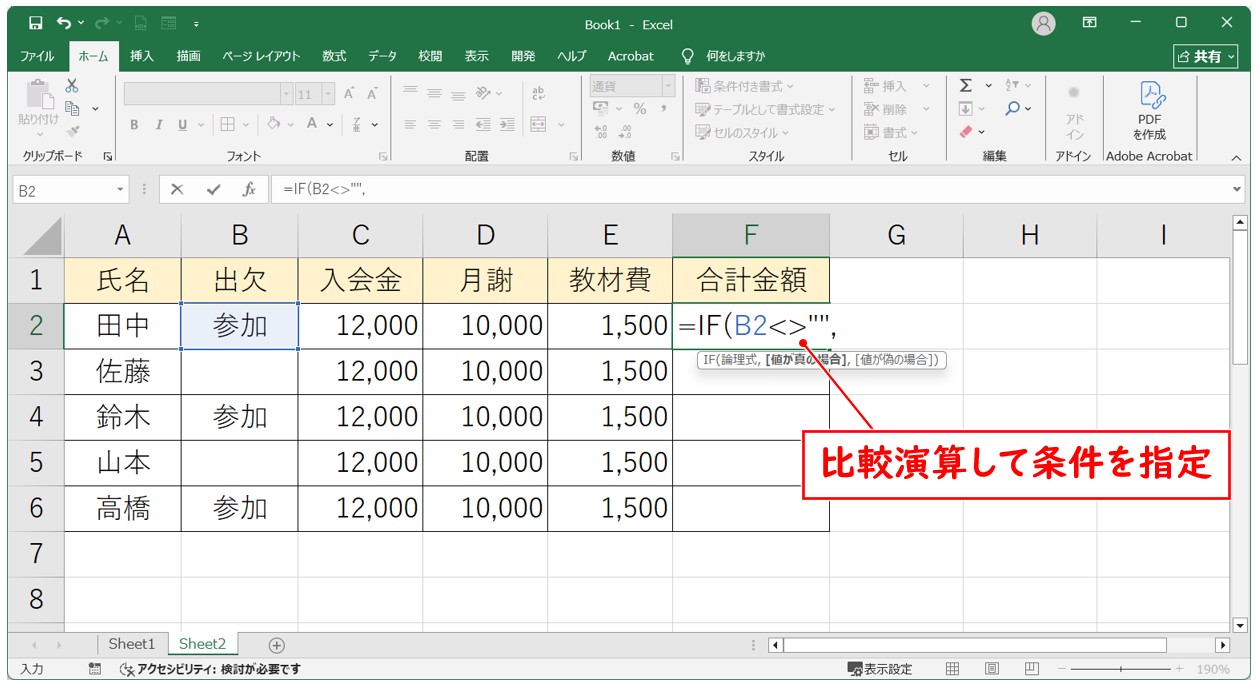
Task: Click the zoom slider in status bar
Action: (1121, 669)
